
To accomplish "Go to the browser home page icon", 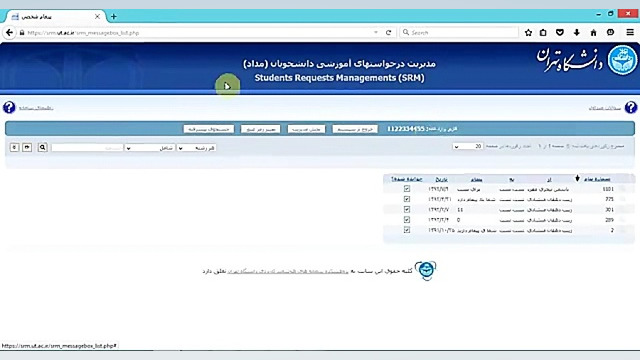I will (x=593, y=33).
